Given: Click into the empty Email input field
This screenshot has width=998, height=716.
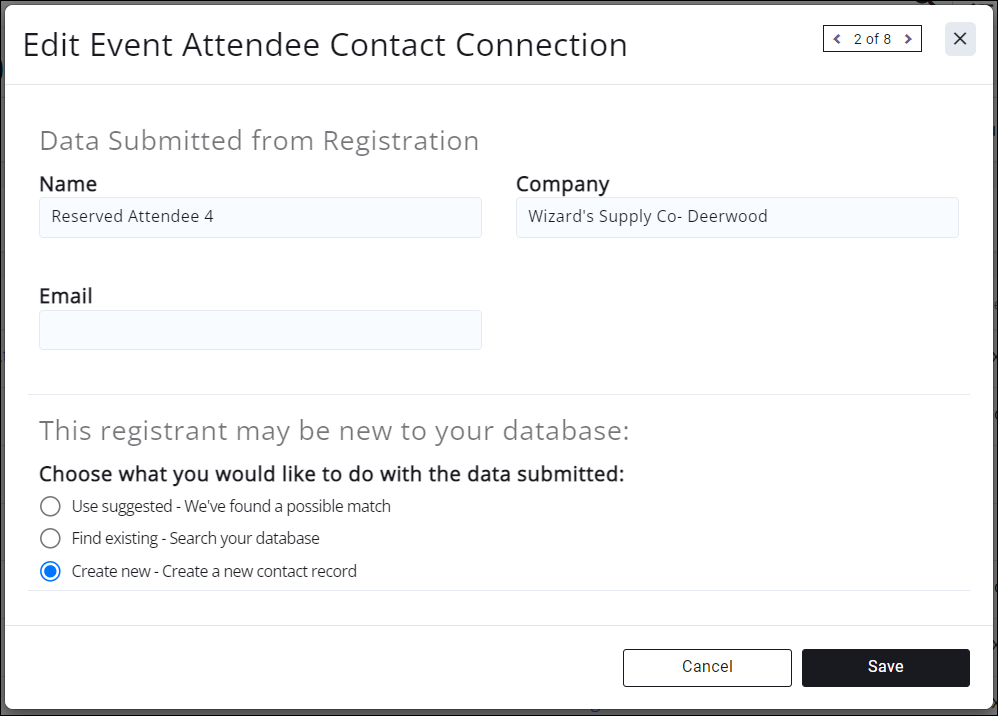Looking at the screenshot, I should point(260,330).
